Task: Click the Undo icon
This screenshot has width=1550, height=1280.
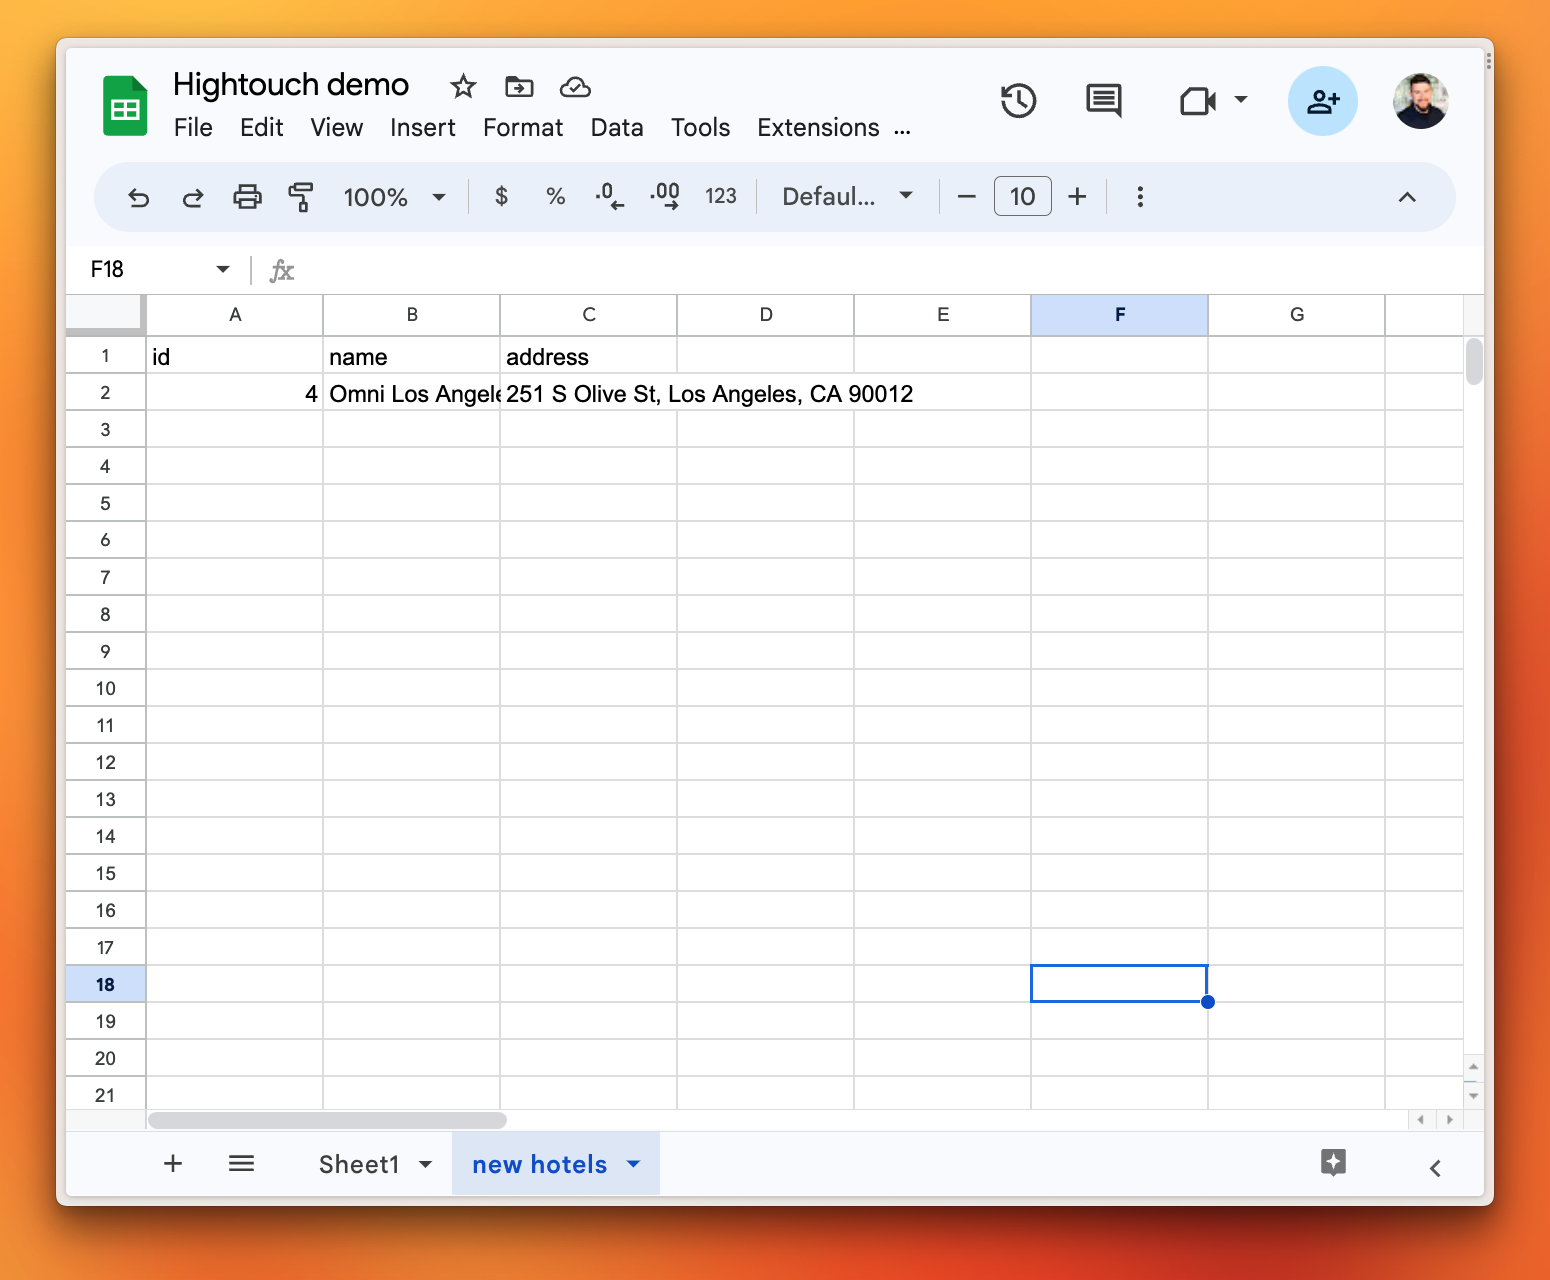Action: [x=138, y=196]
